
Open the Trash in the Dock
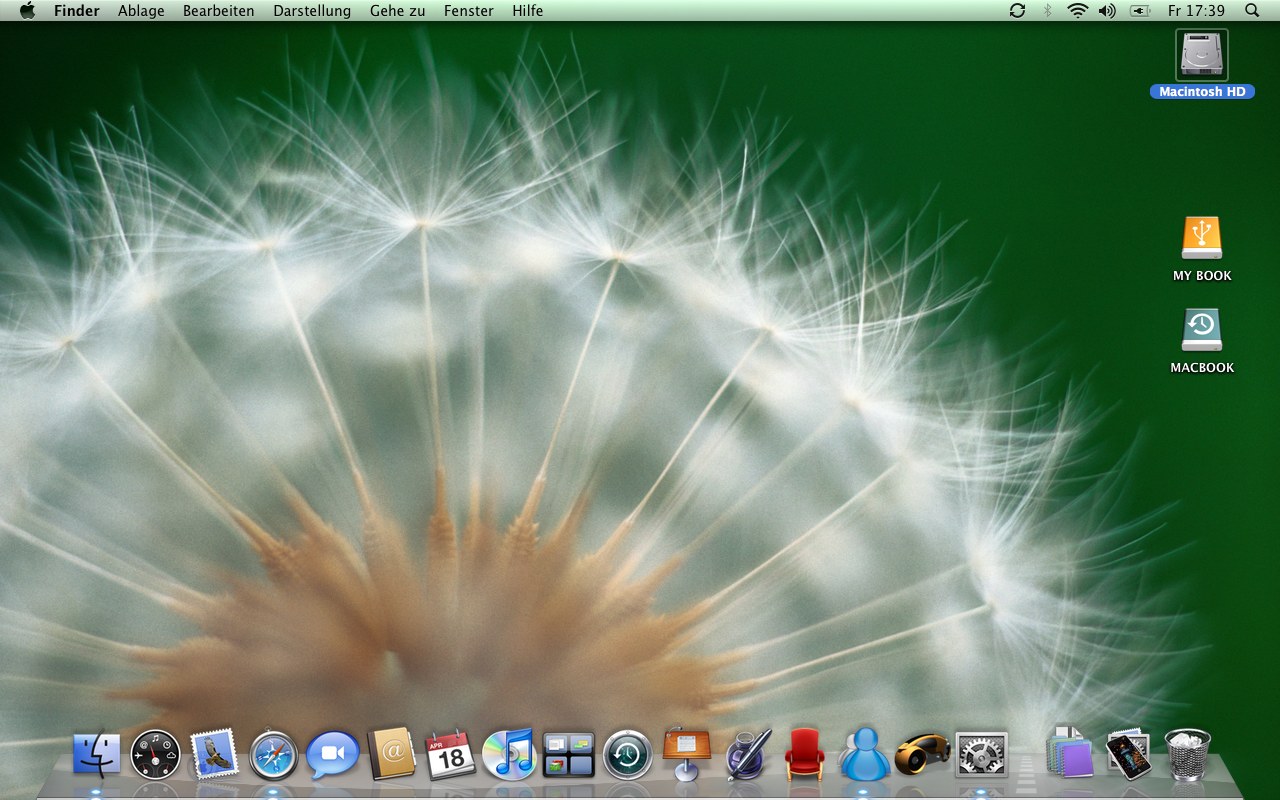point(1188,754)
